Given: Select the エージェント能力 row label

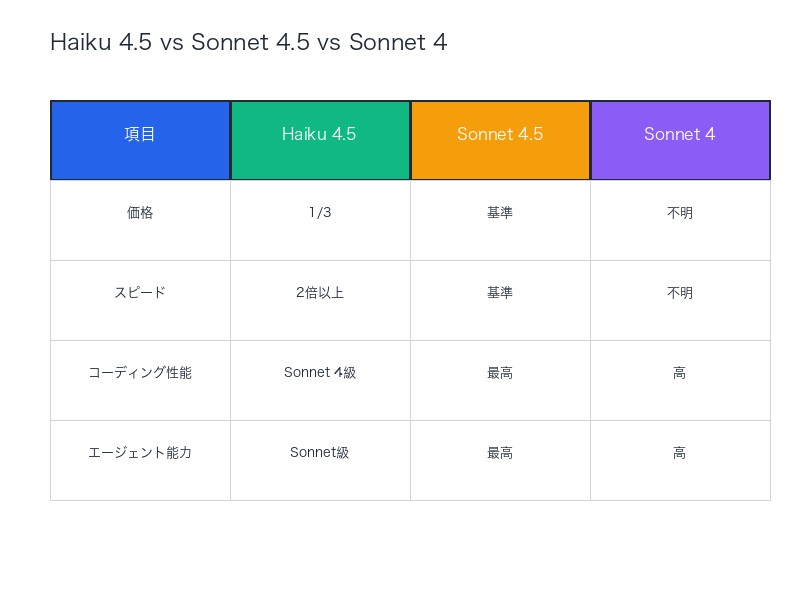Looking at the screenshot, I should [x=140, y=453].
